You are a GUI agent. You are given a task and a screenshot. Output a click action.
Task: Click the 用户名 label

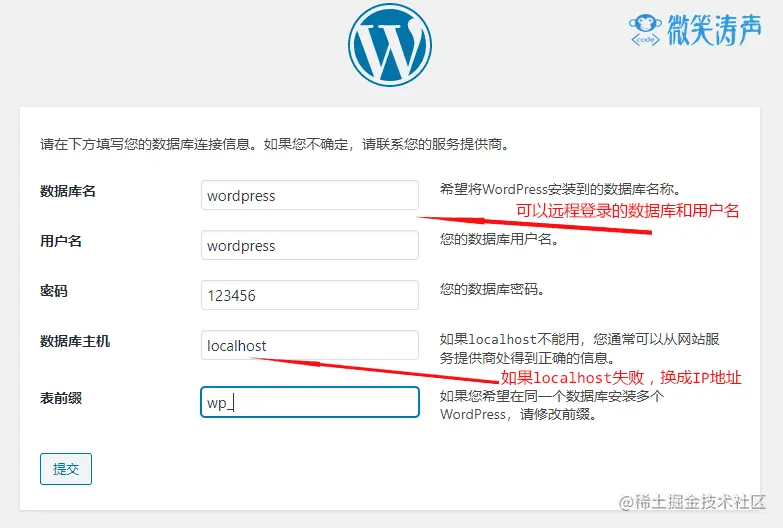[x=61, y=241]
